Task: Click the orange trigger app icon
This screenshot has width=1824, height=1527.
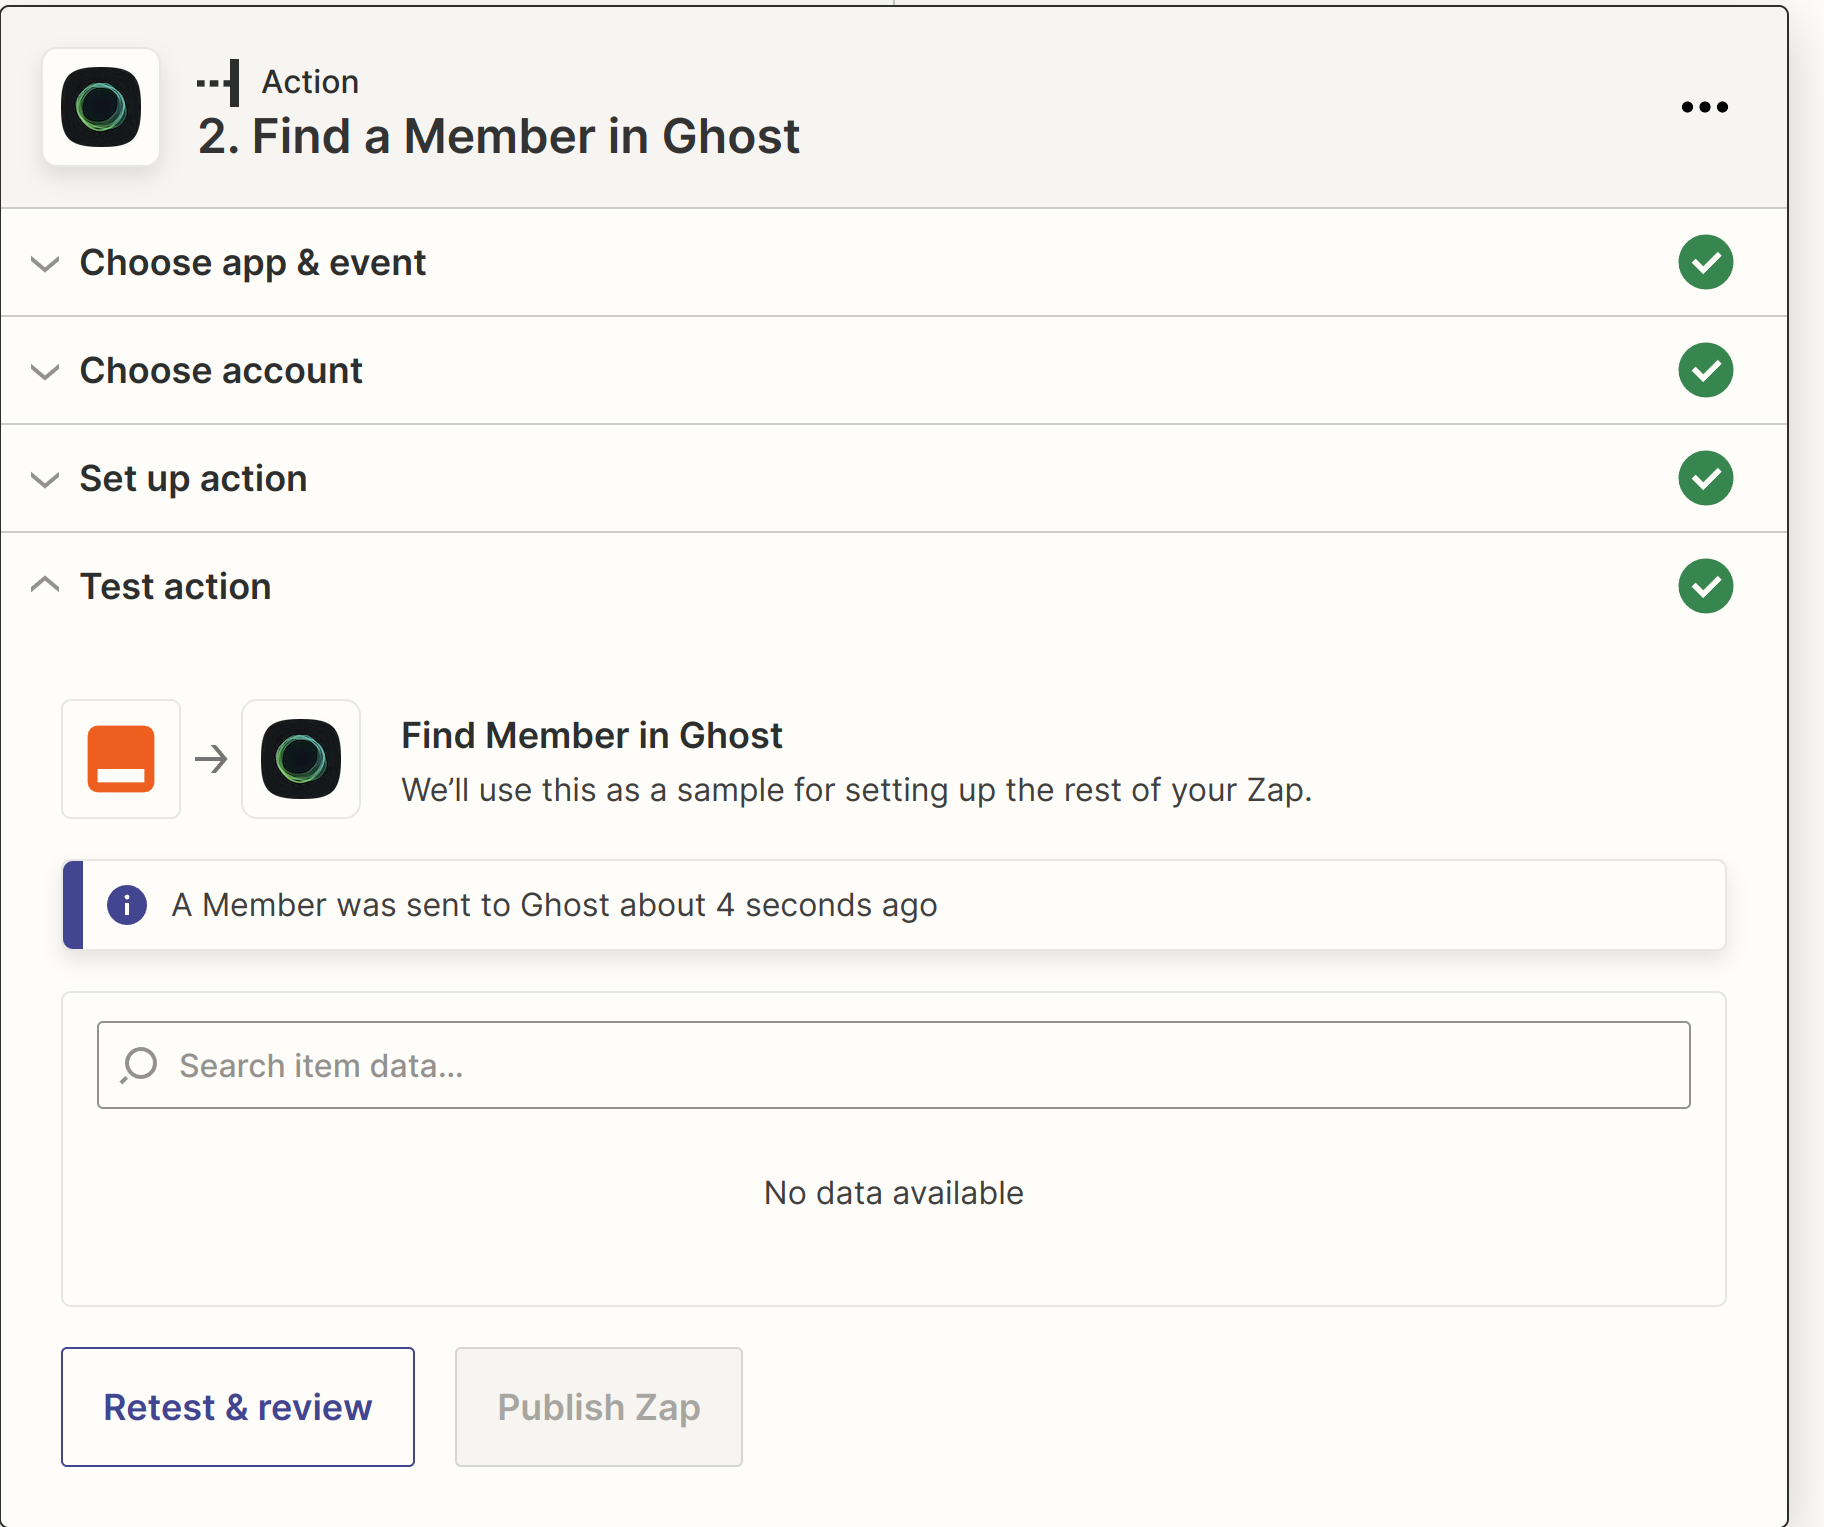Action: (121, 759)
